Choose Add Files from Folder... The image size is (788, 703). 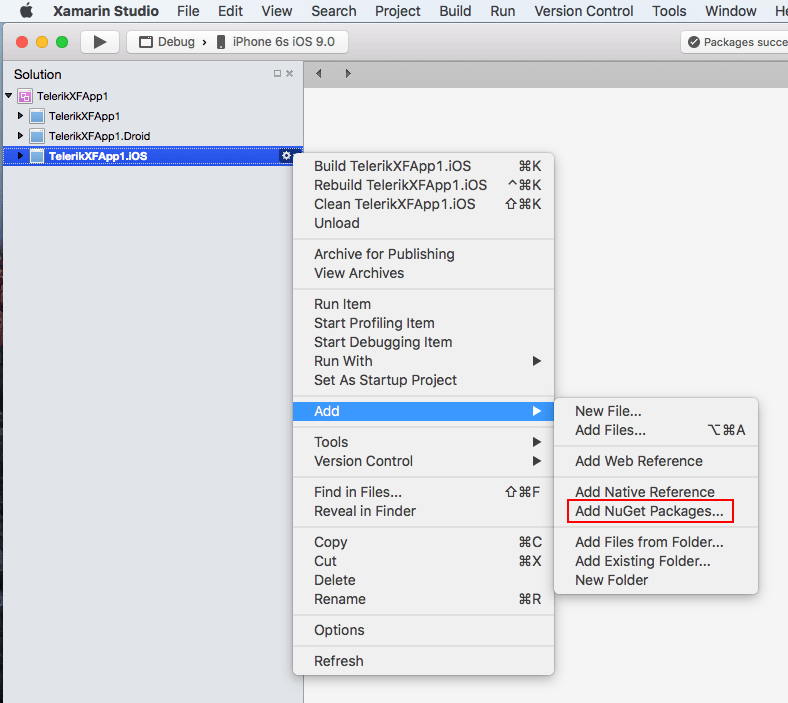(x=656, y=542)
